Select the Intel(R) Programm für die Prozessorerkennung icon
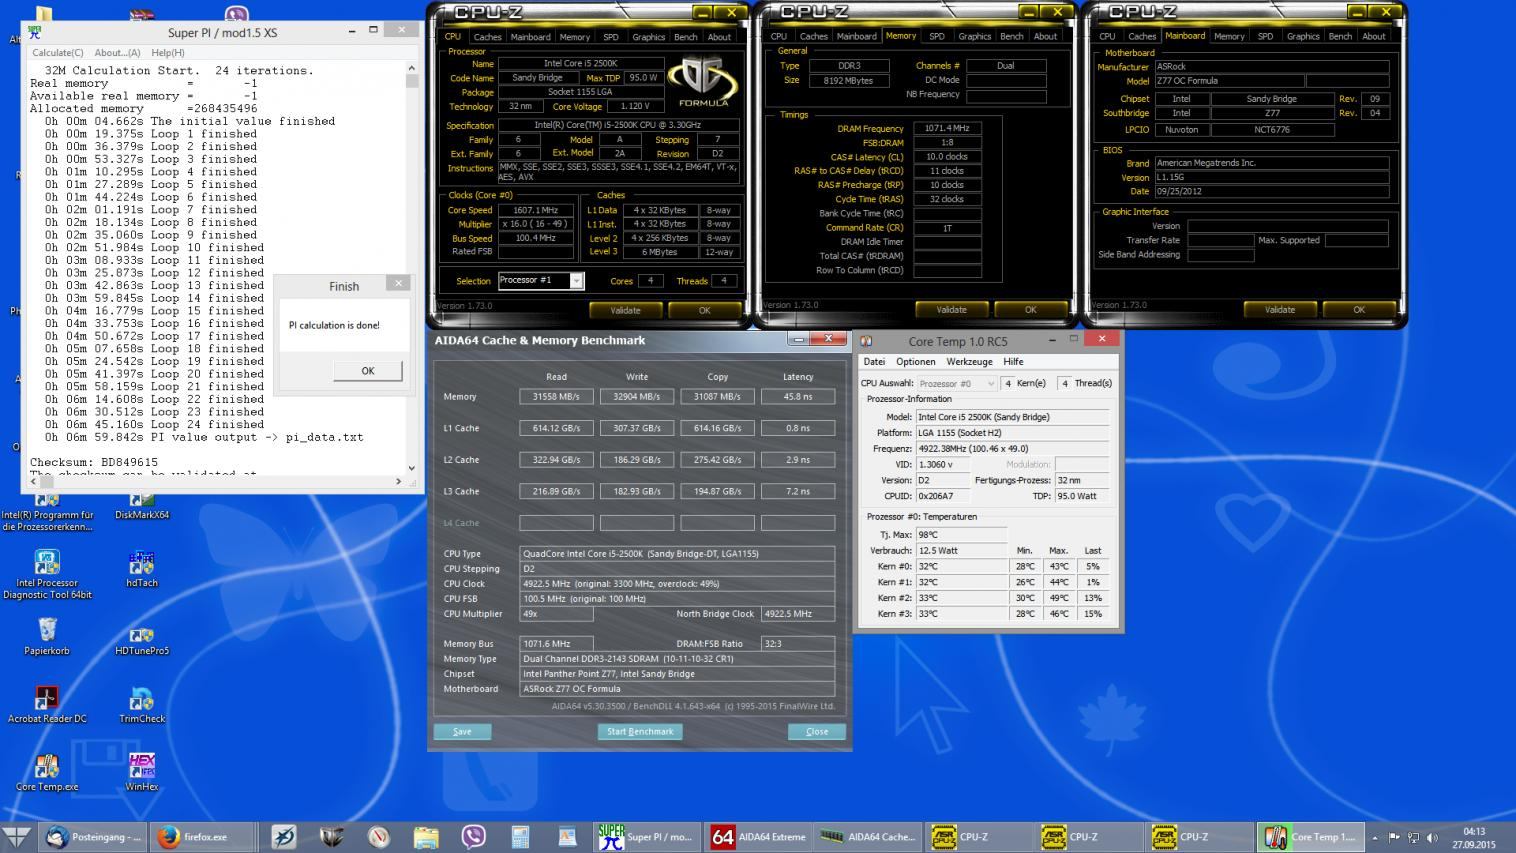 (47, 513)
